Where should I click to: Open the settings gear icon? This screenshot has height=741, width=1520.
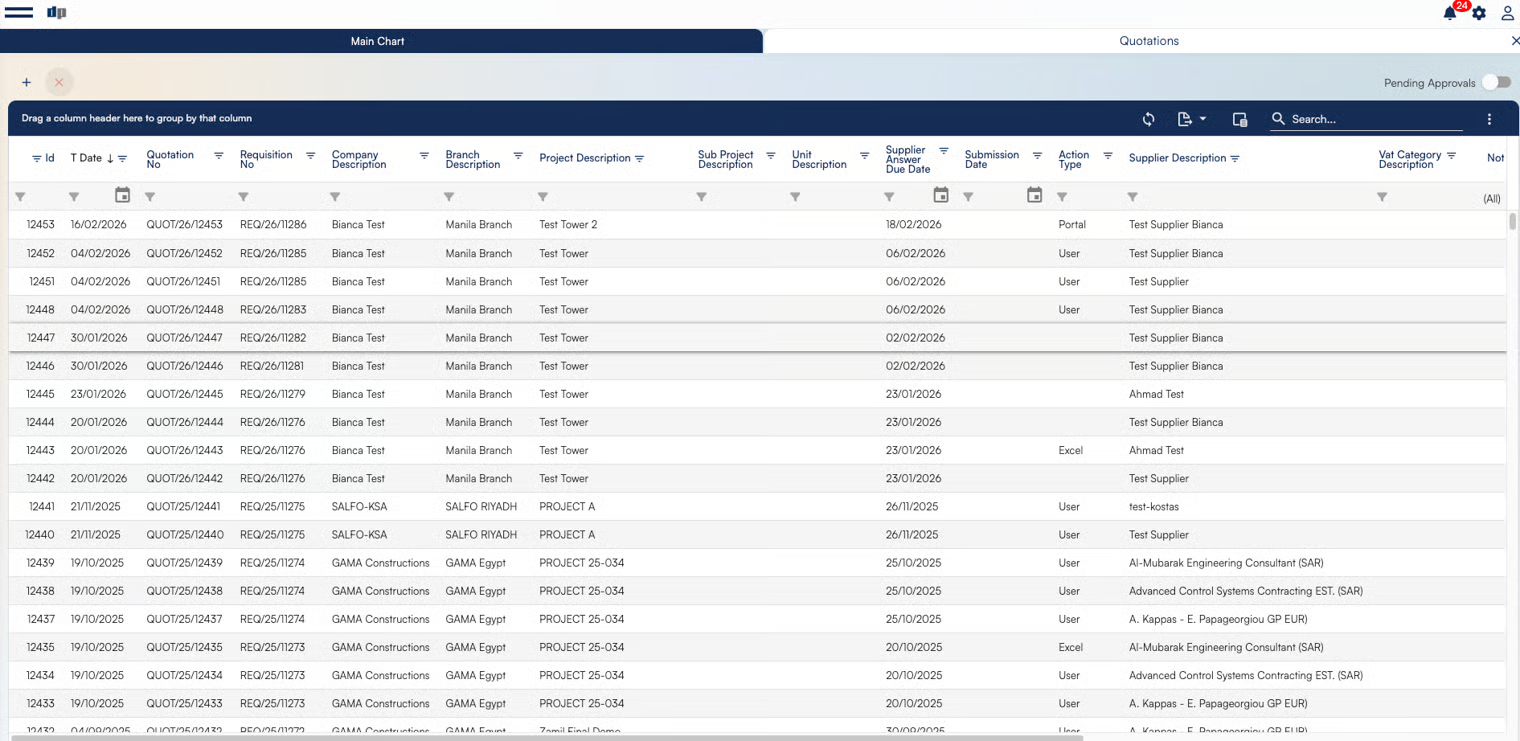(1479, 13)
